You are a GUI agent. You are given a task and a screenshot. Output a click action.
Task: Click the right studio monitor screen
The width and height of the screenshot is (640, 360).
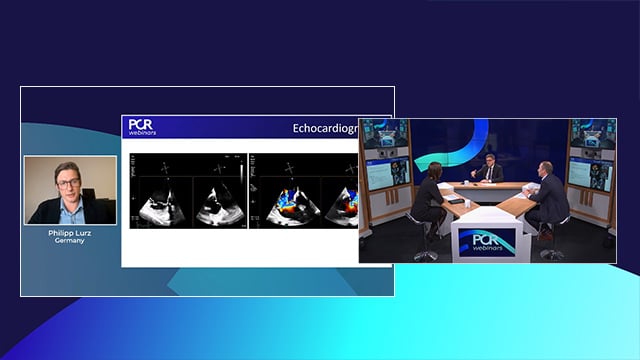[590, 174]
